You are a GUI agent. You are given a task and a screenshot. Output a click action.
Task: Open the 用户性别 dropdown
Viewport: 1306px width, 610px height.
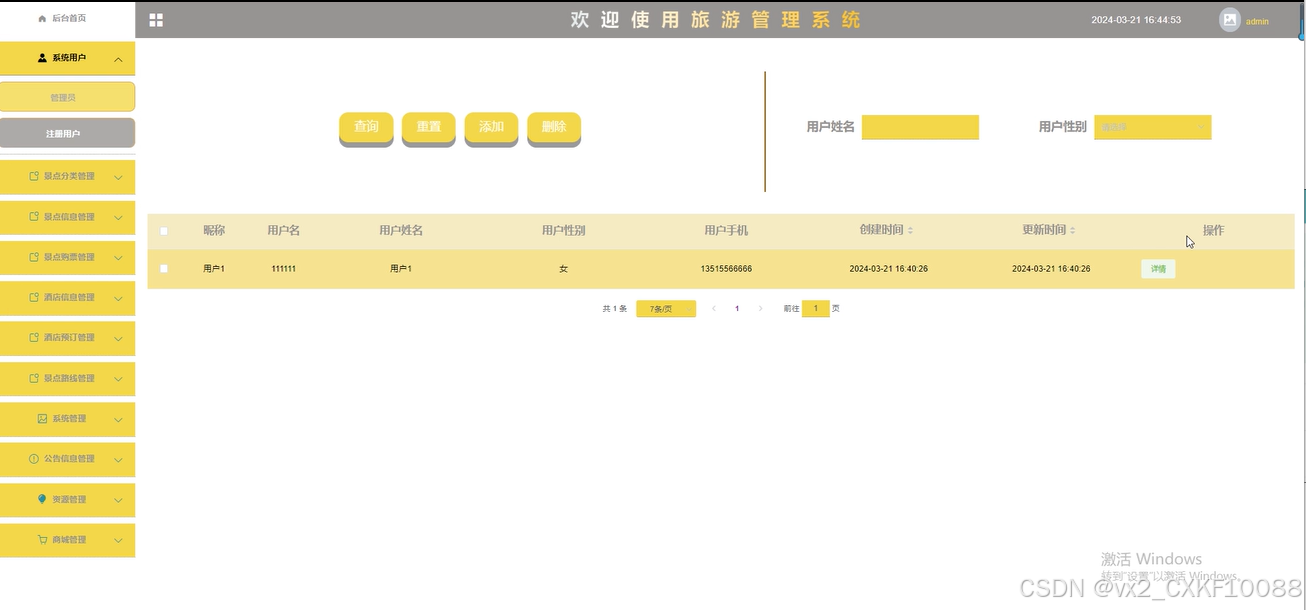(x=1153, y=127)
